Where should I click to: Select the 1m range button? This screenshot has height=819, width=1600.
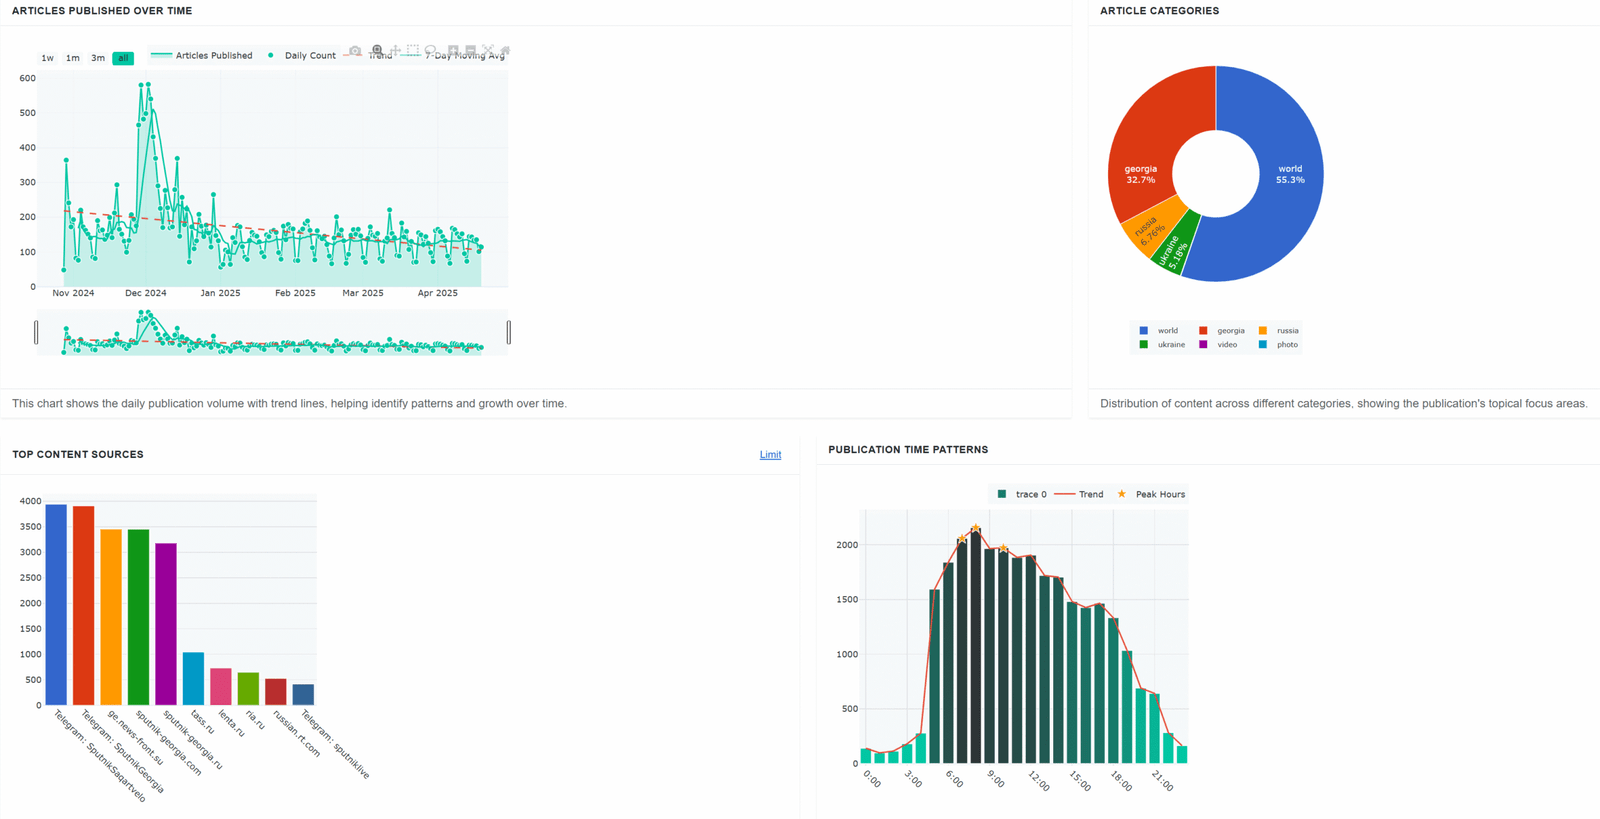tap(73, 58)
